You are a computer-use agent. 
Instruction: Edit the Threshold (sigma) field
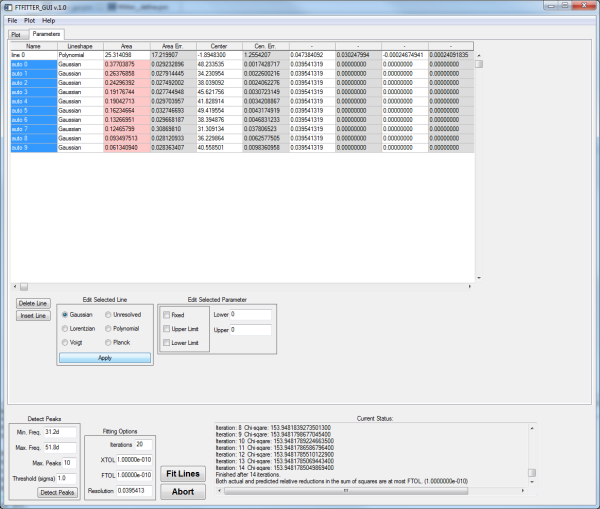(67, 478)
